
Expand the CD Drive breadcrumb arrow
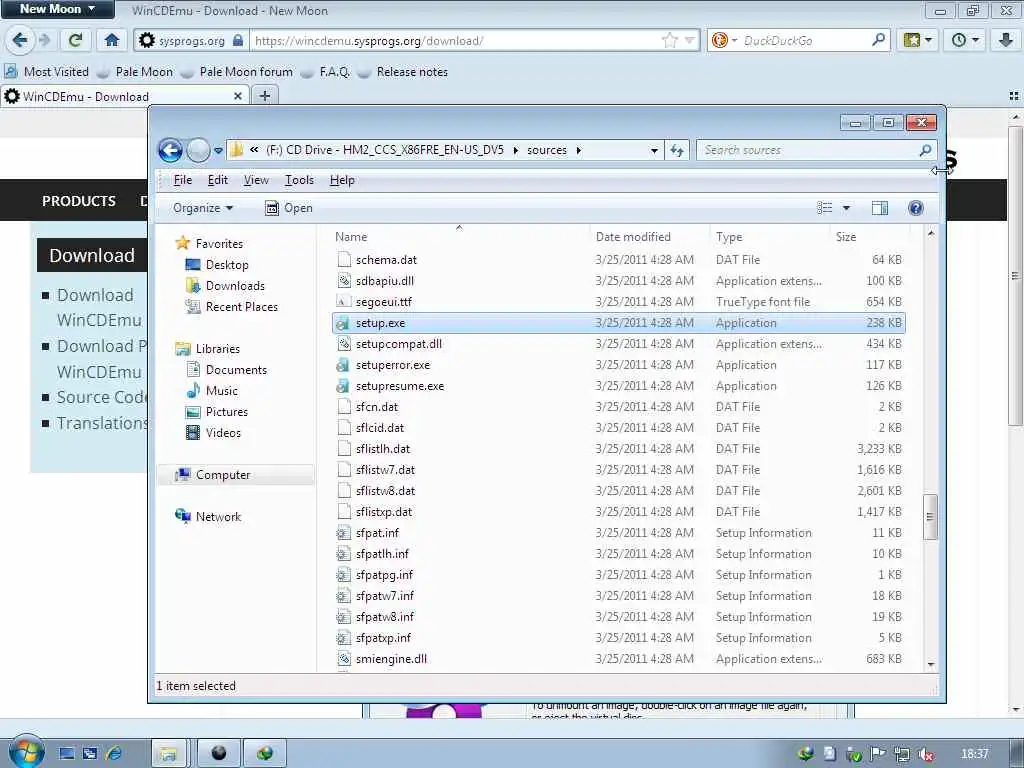(515, 150)
